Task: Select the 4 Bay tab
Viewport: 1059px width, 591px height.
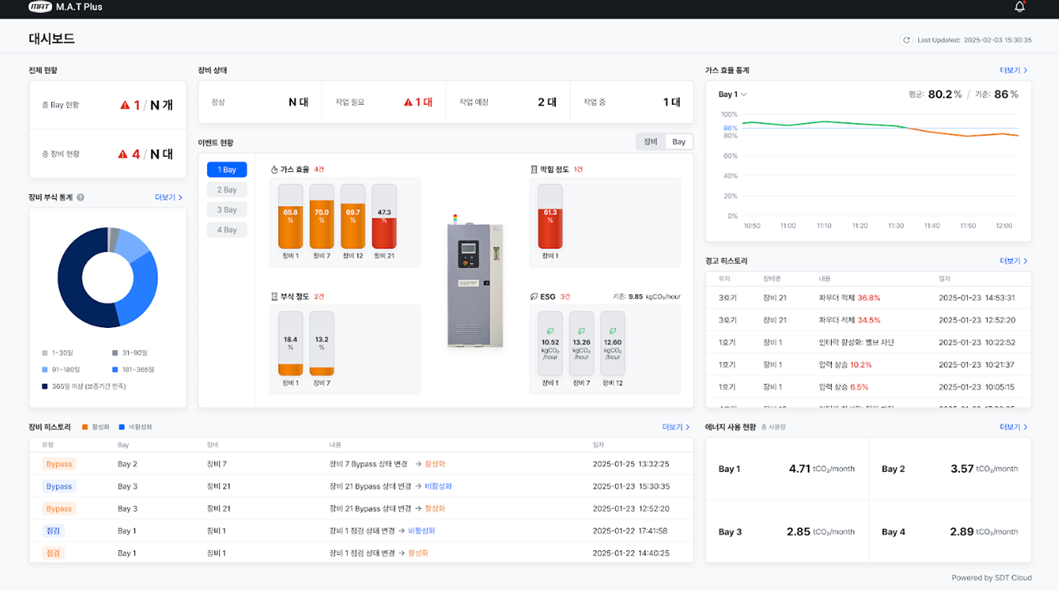Action: (227, 230)
